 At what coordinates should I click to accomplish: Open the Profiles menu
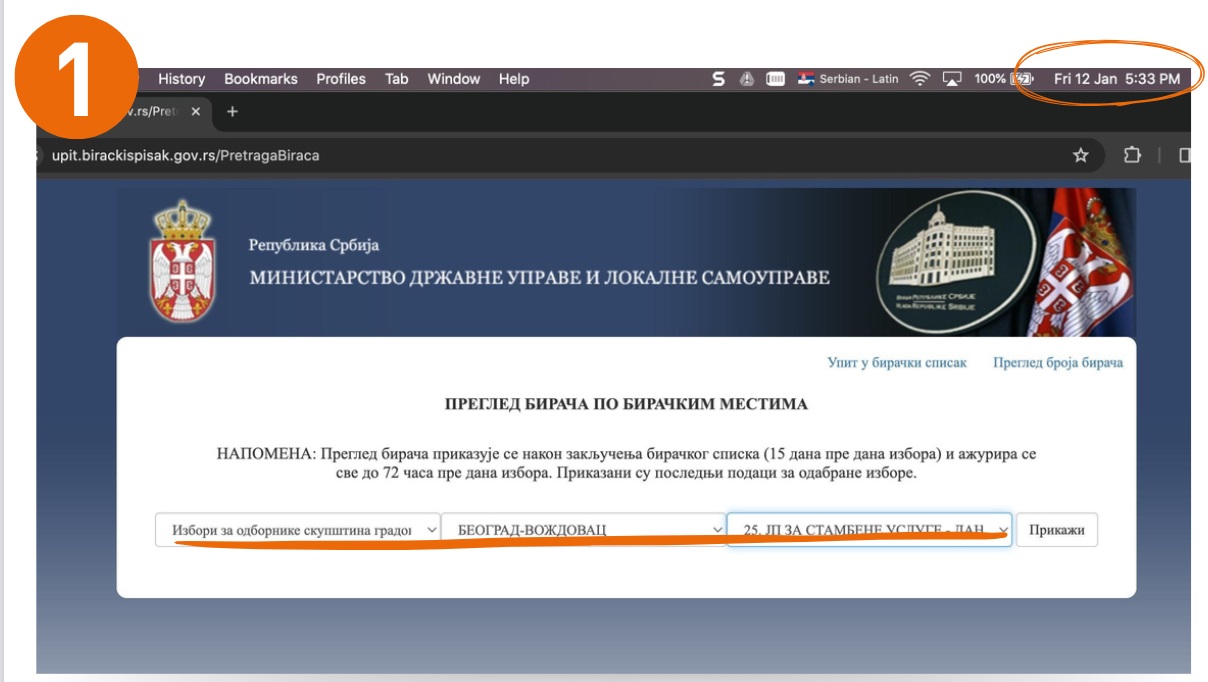(341, 79)
